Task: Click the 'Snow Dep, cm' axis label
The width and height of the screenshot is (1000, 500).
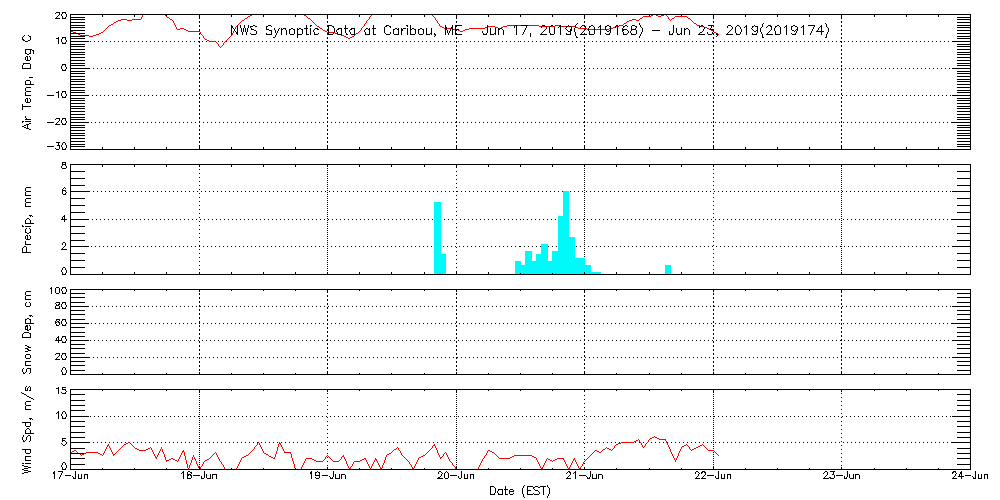Action: pyautogui.click(x=28, y=332)
